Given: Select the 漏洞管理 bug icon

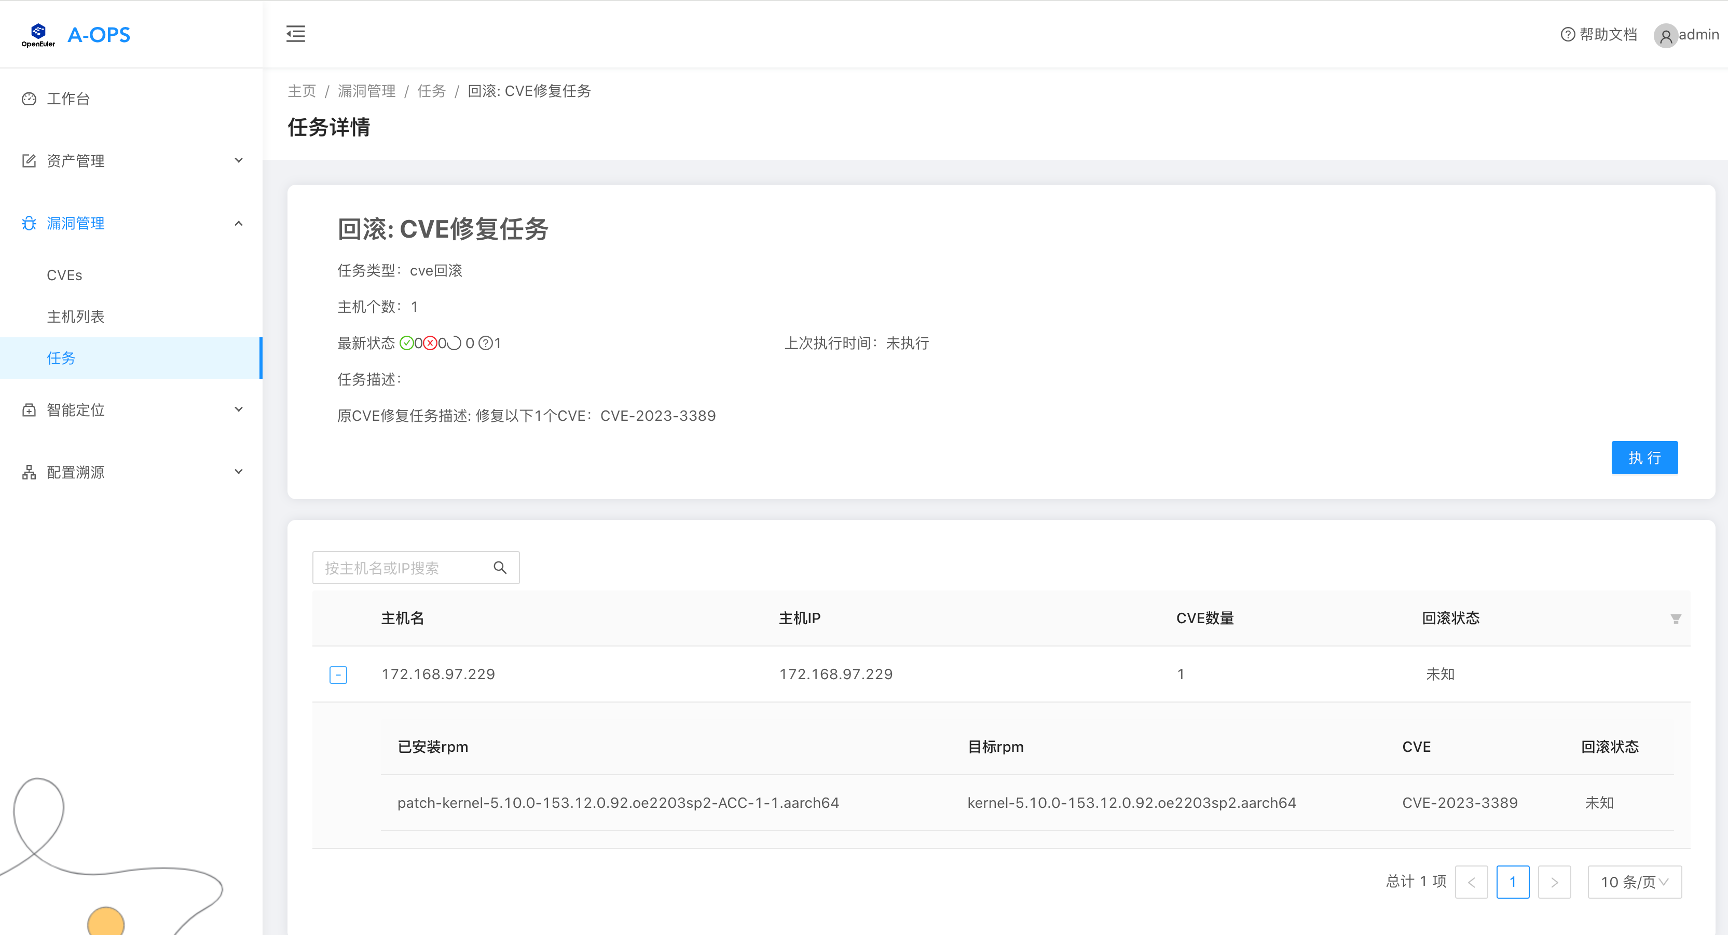Looking at the screenshot, I should click(x=28, y=223).
